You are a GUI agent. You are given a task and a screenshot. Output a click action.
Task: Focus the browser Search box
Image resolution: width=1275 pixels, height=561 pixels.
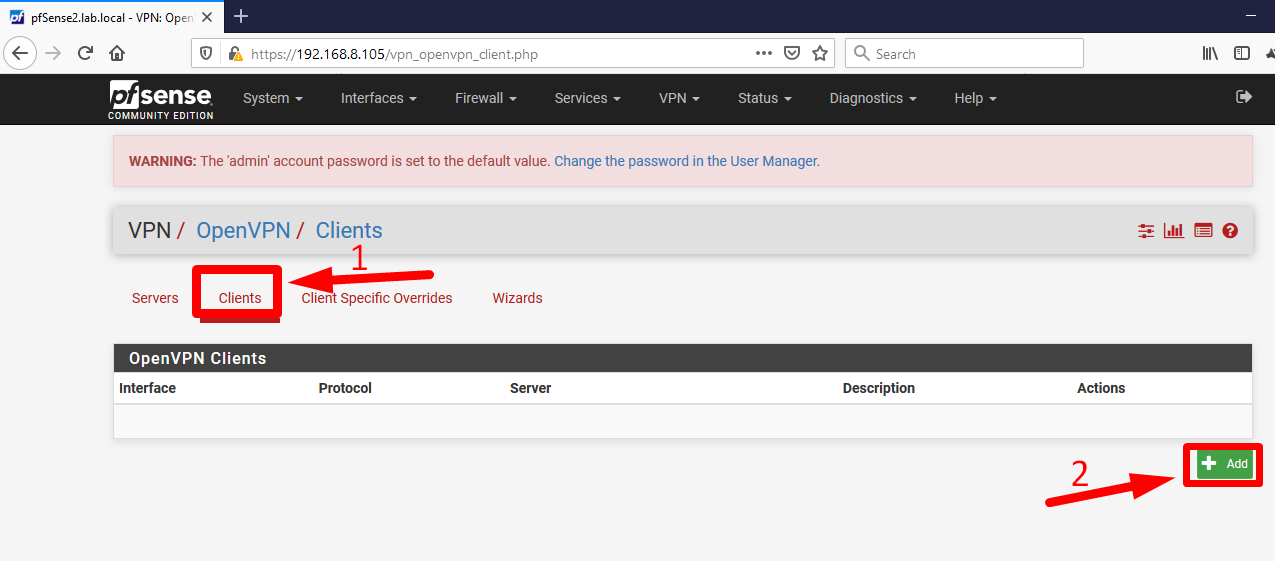[964, 54]
